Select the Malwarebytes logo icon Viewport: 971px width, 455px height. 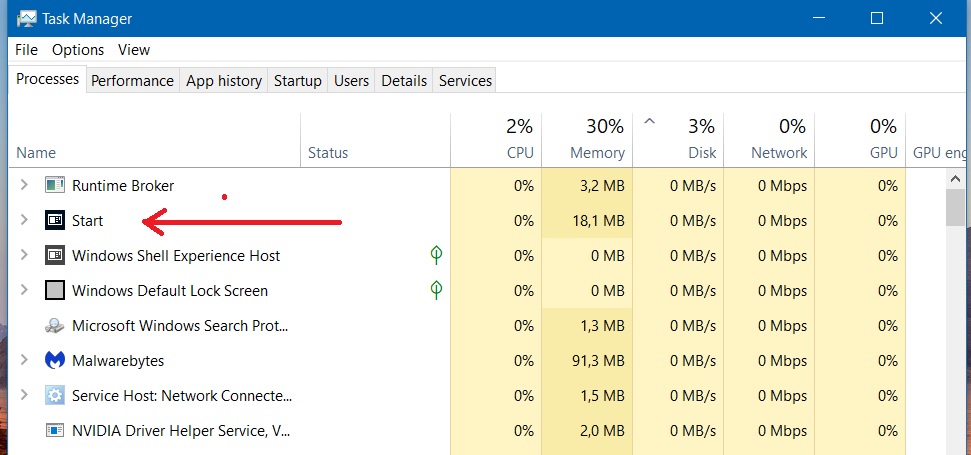coord(55,360)
